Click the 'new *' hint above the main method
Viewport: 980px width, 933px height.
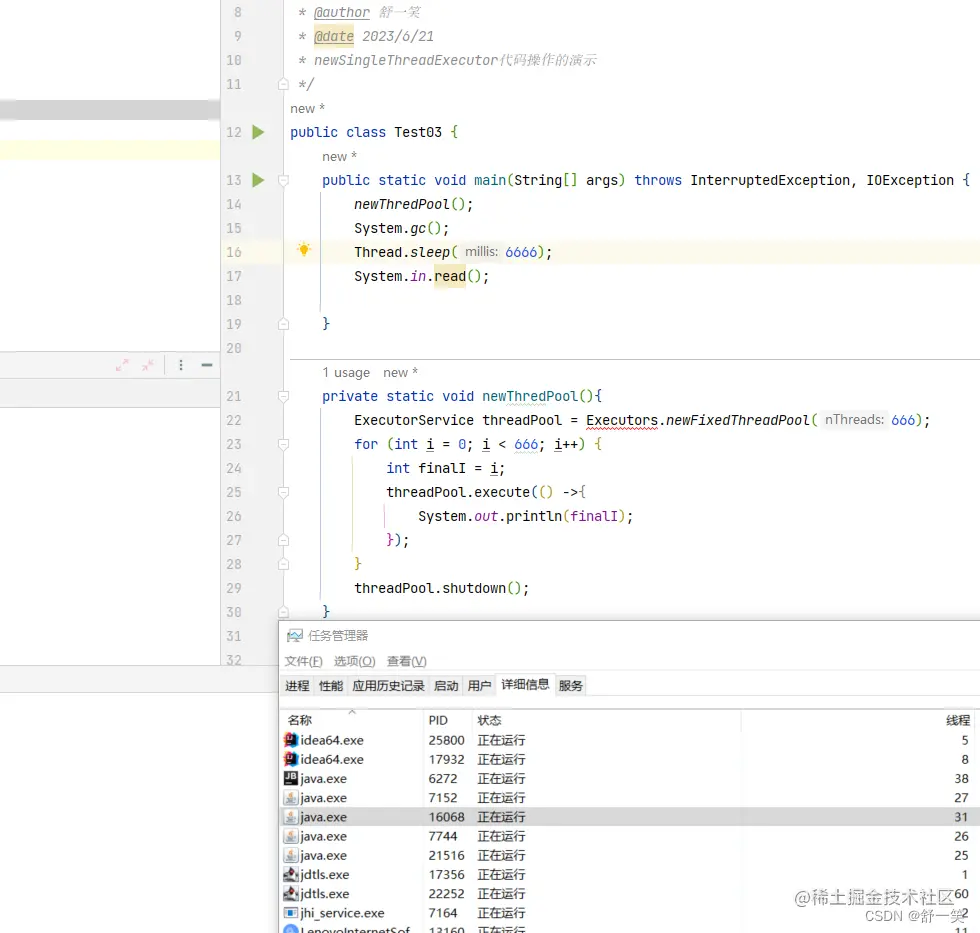339,156
